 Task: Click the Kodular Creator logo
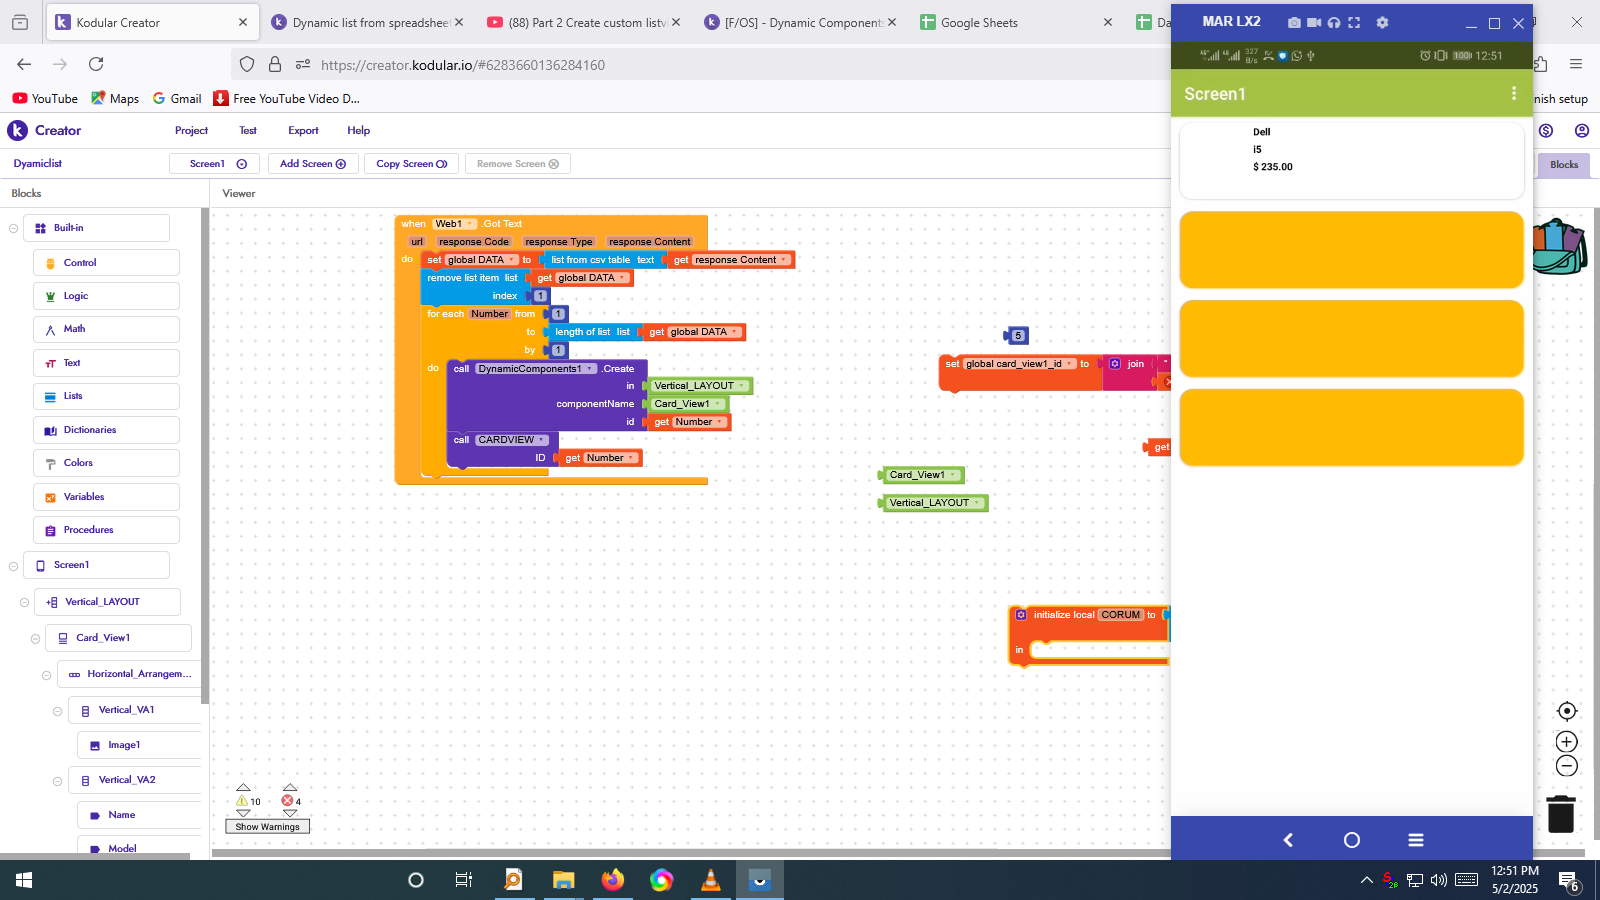click(44, 130)
